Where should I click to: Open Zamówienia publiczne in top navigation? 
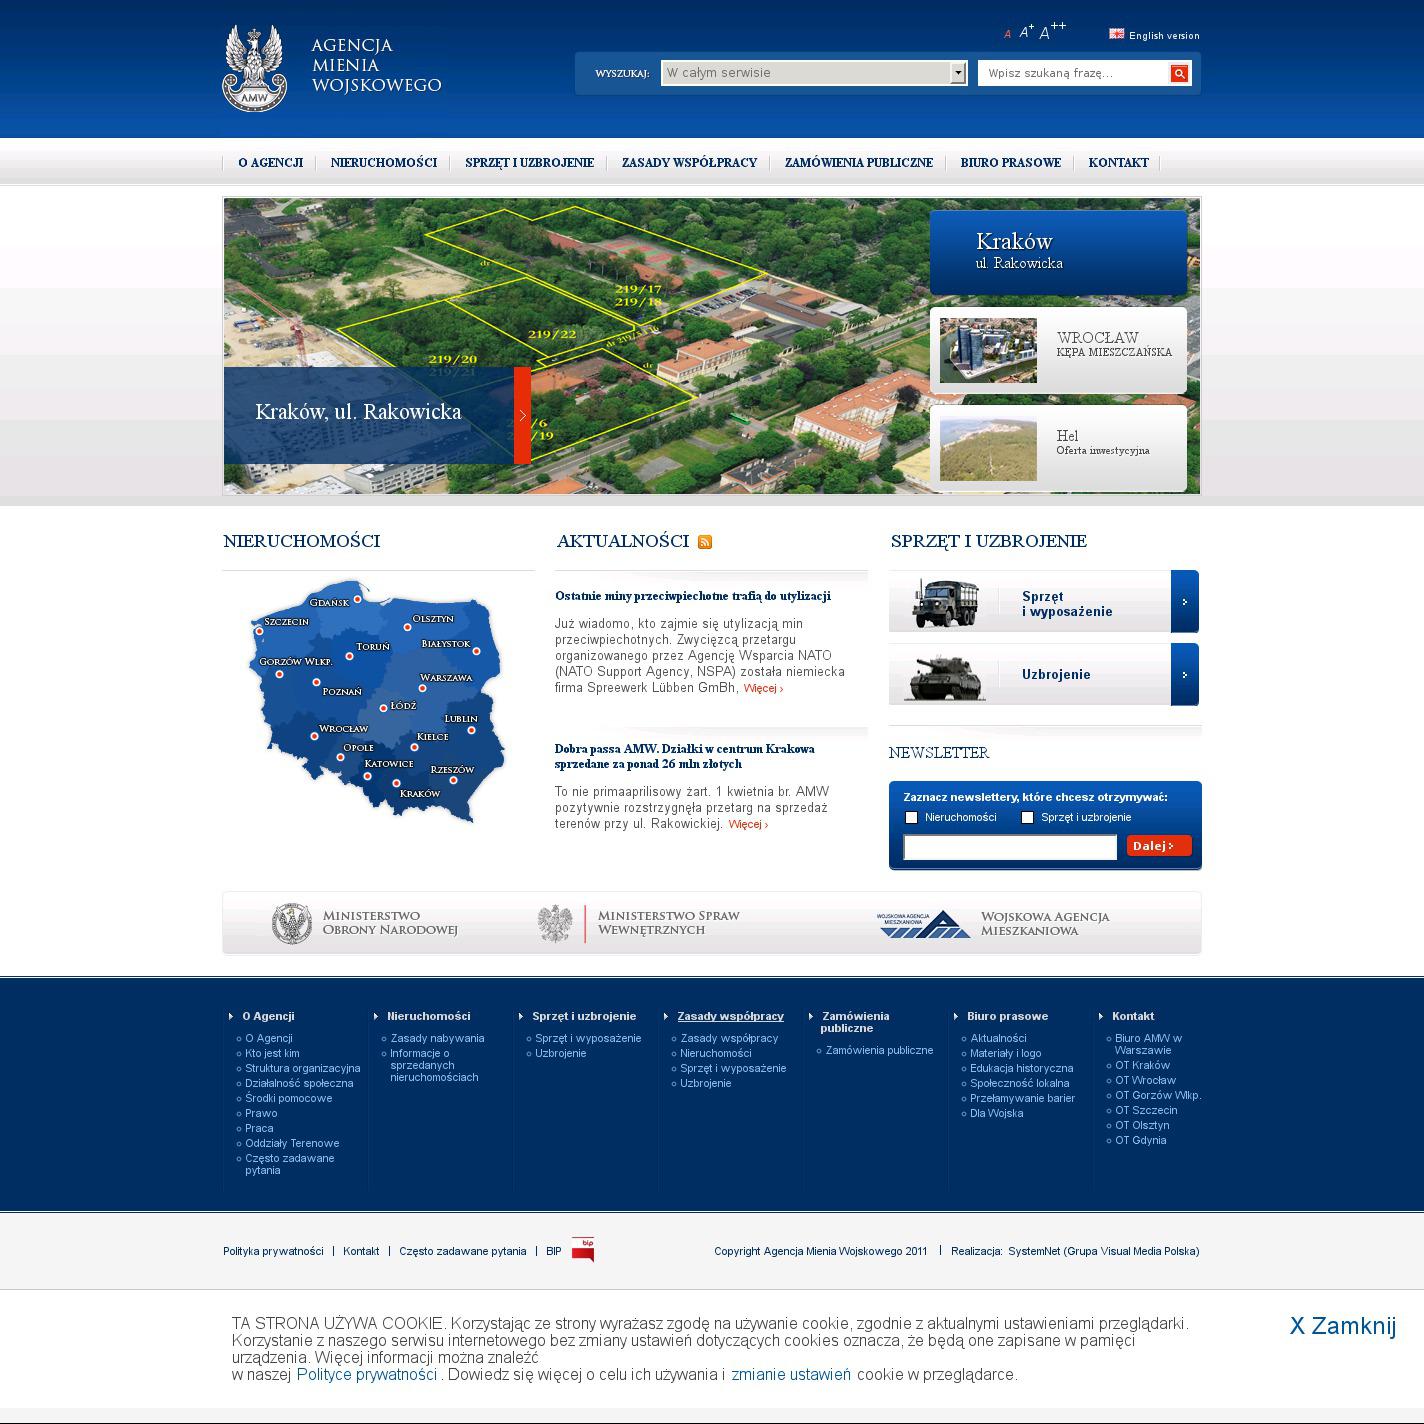(x=858, y=163)
